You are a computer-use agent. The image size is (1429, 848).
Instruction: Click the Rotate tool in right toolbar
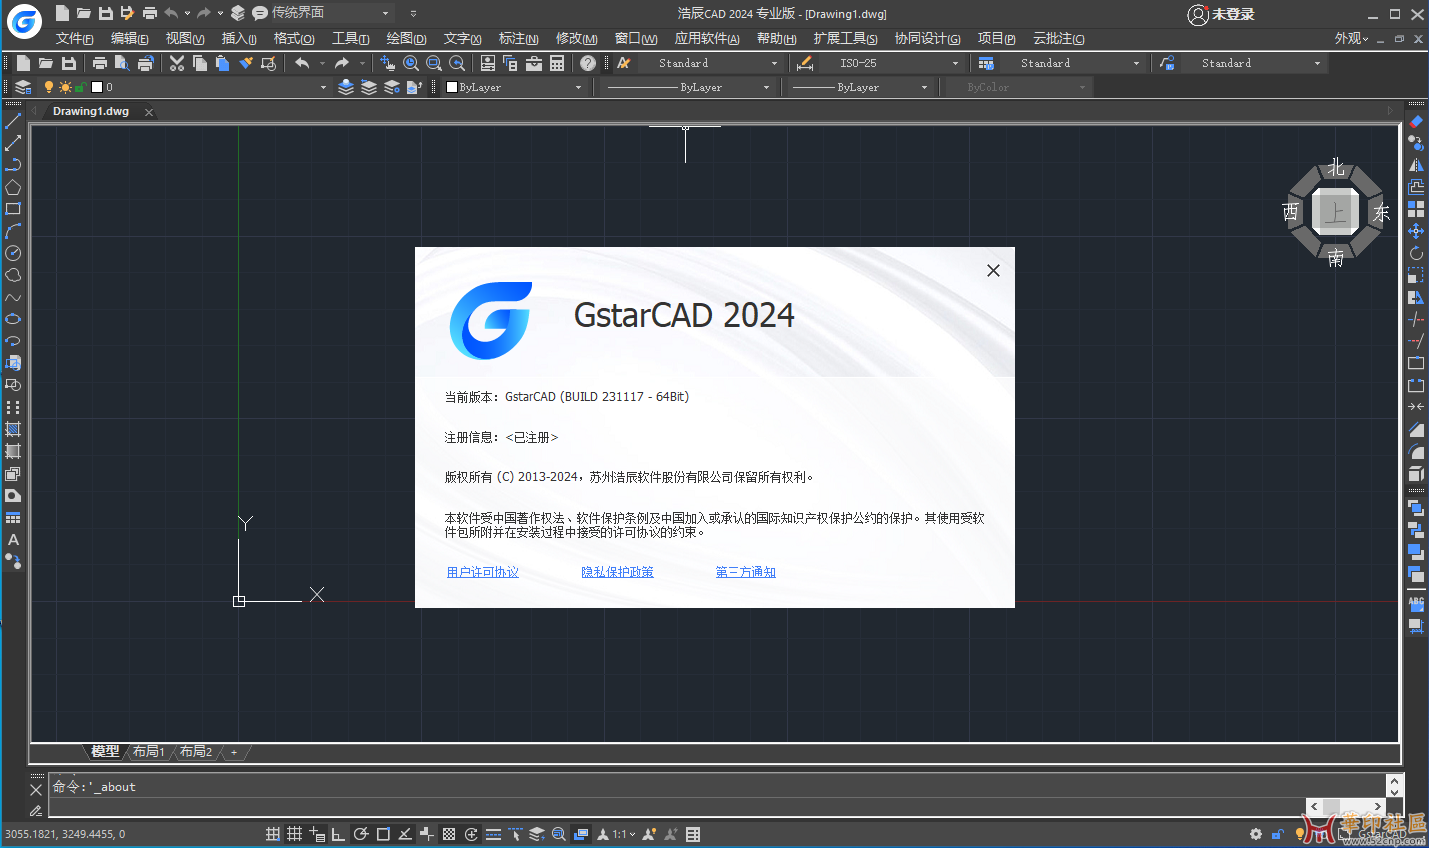[1416, 253]
